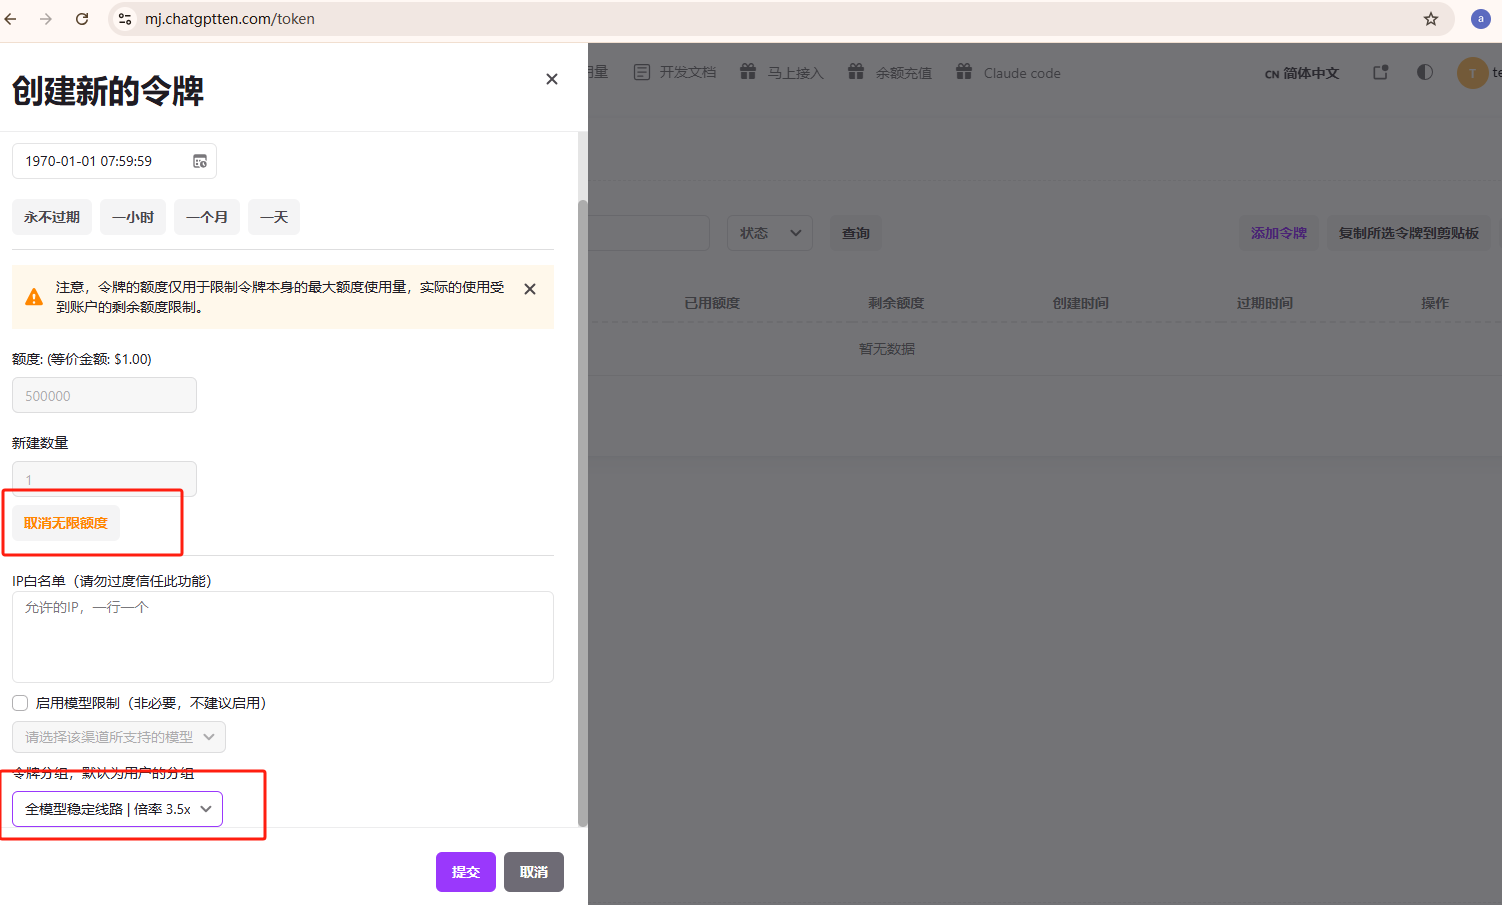Open the token group dropdown 全模型稳定线路
The height and width of the screenshot is (905, 1502).
pyautogui.click(x=117, y=809)
